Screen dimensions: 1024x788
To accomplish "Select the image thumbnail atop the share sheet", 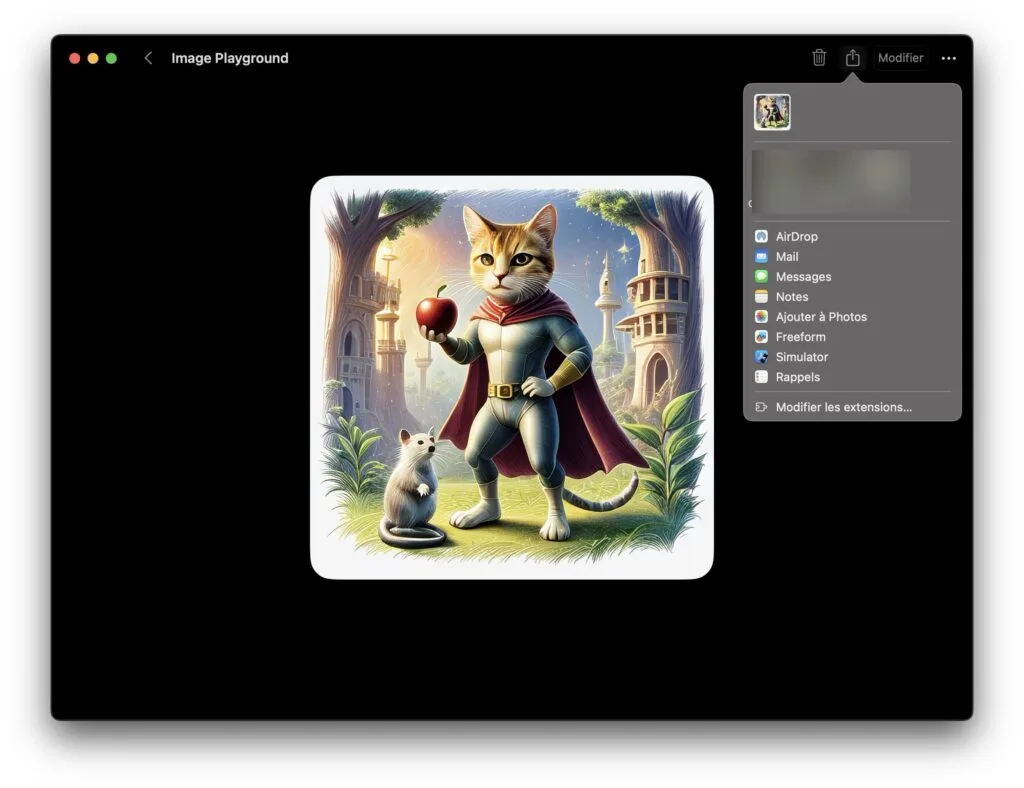I will click(x=771, y=112).
